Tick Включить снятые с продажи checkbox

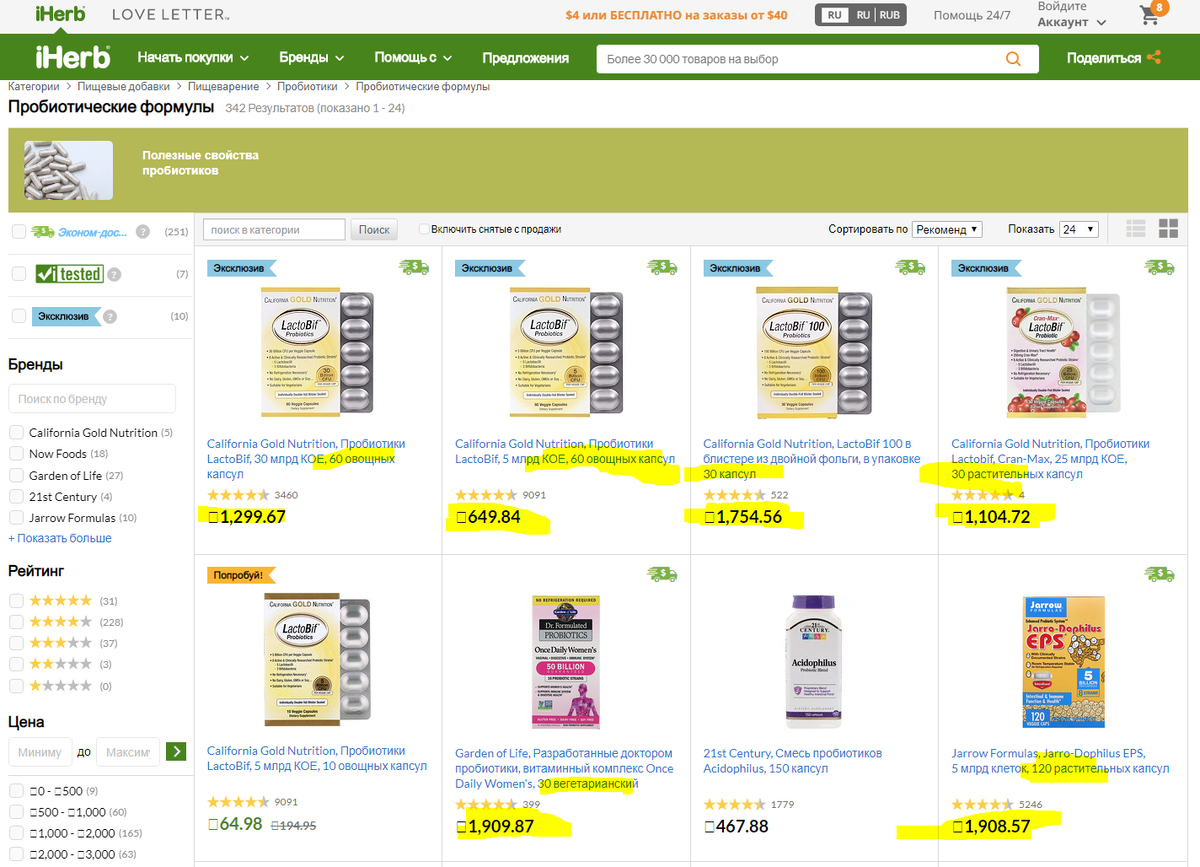(424, 229)
